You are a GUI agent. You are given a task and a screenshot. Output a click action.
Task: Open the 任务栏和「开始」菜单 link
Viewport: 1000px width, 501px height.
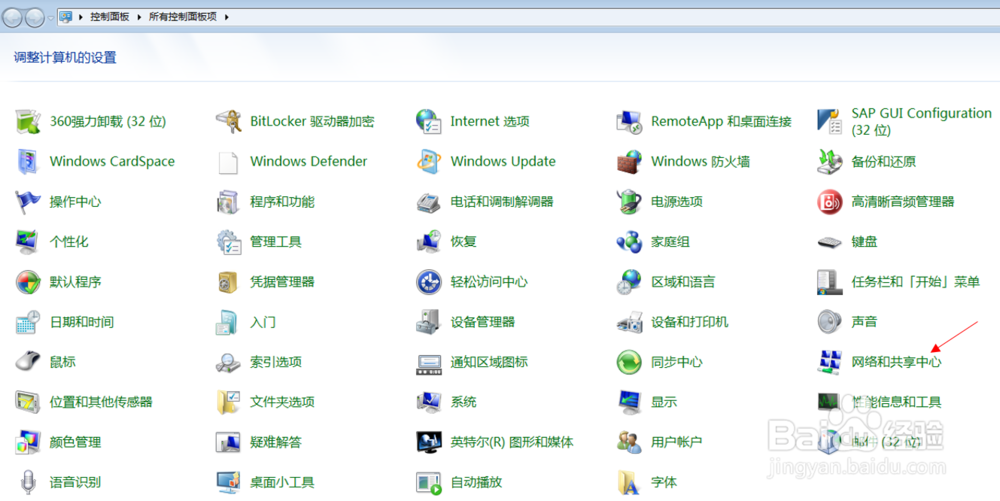coord(915,282)
